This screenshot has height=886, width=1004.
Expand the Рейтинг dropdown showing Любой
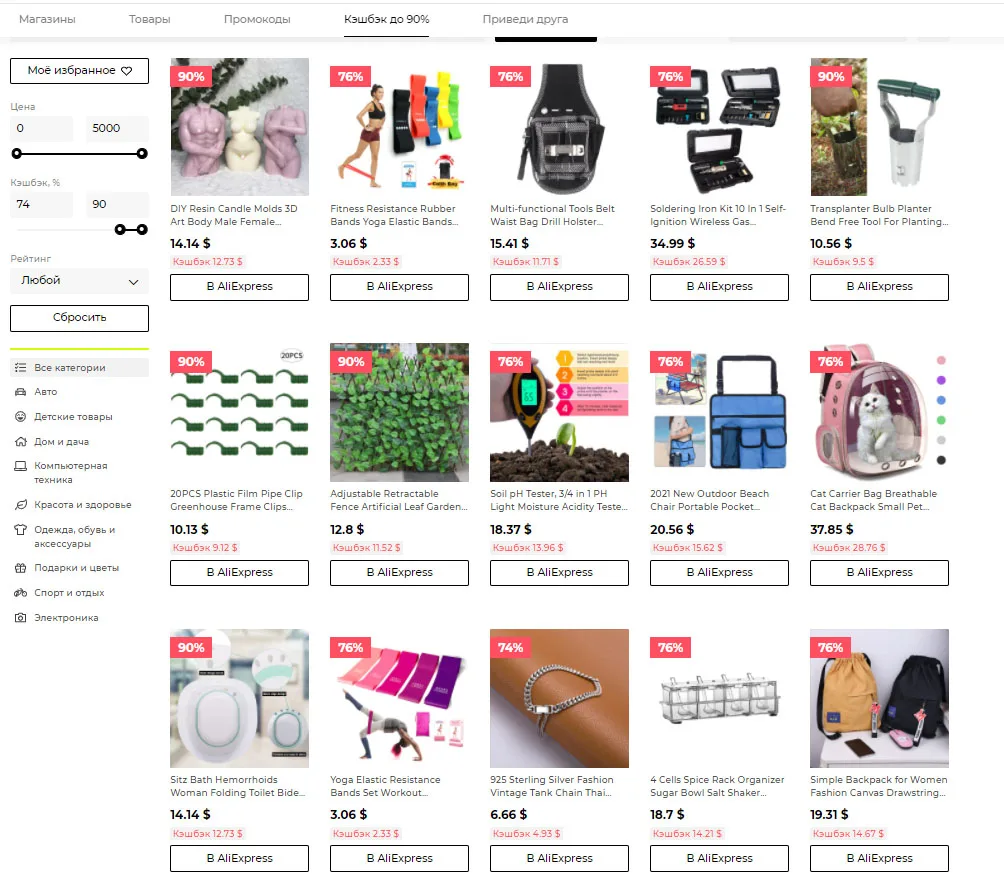coord(79,281)
